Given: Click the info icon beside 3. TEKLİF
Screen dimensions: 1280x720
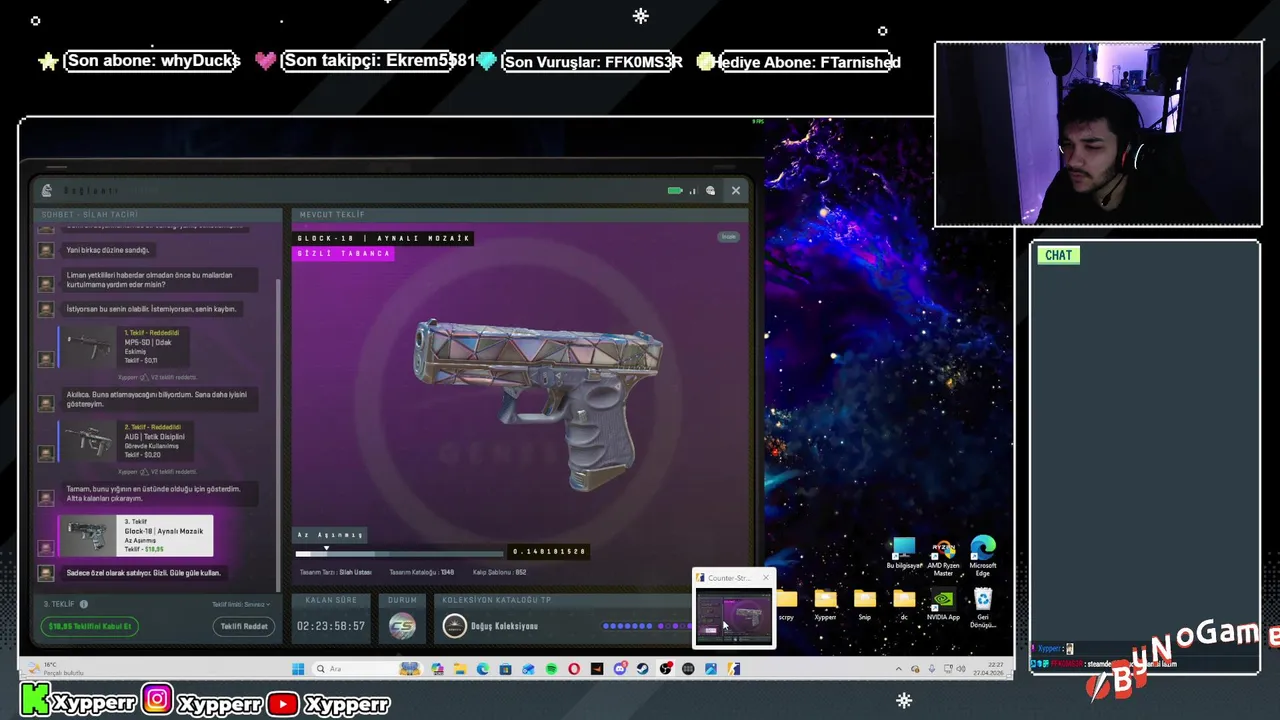Looking at the screenshot, I should [x=84, y=604].
